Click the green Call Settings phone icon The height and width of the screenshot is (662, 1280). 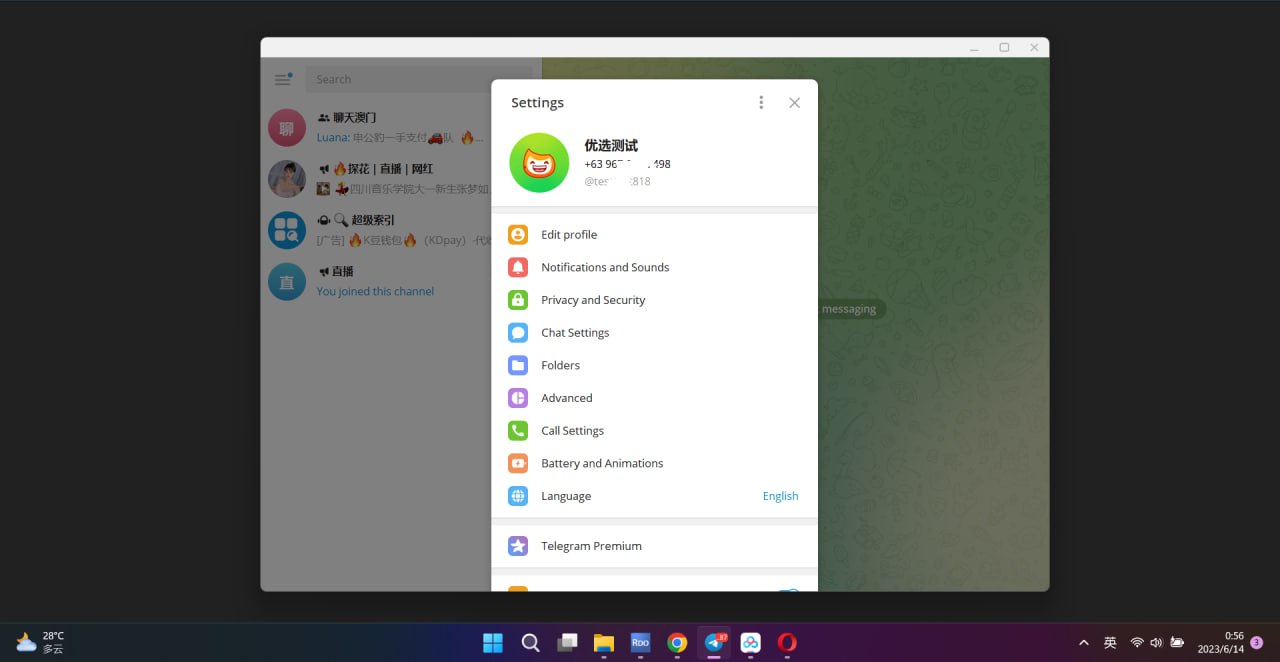coord(517,431)
